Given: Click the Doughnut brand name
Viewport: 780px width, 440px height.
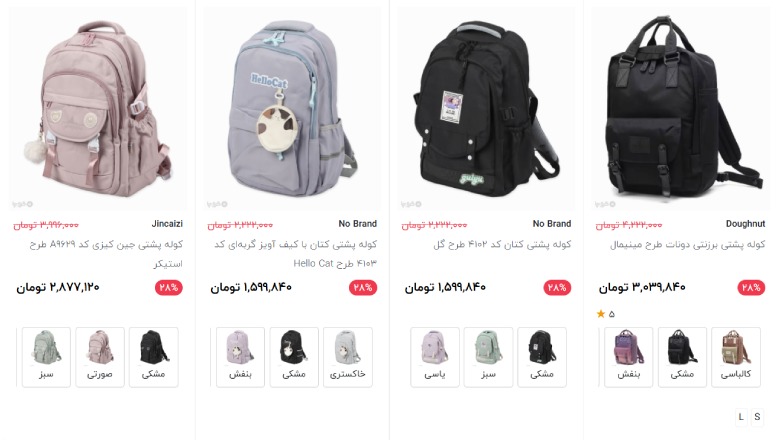Looking at the screenshot, I should pos(745,224).
